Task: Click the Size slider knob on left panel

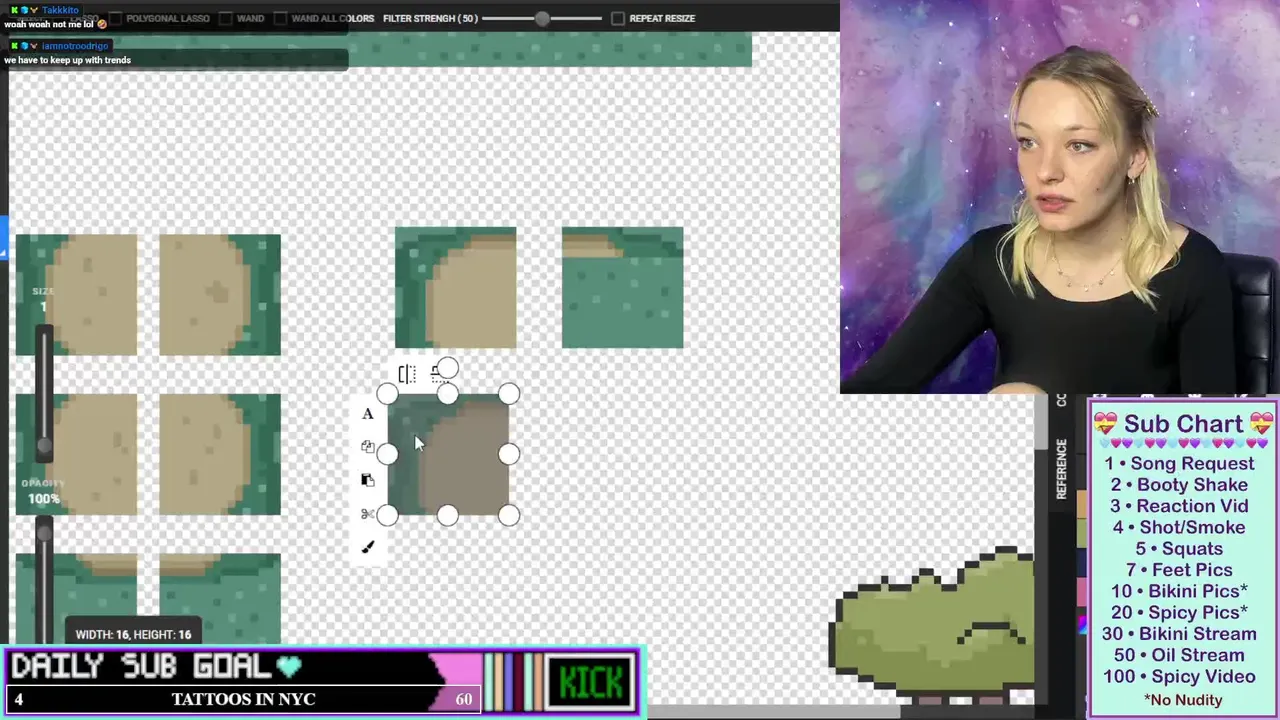Action: click(44, 446)
